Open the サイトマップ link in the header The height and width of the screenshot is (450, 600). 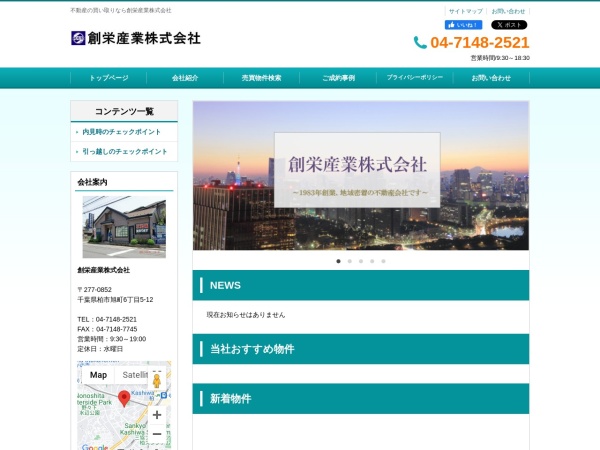point(465,11)
